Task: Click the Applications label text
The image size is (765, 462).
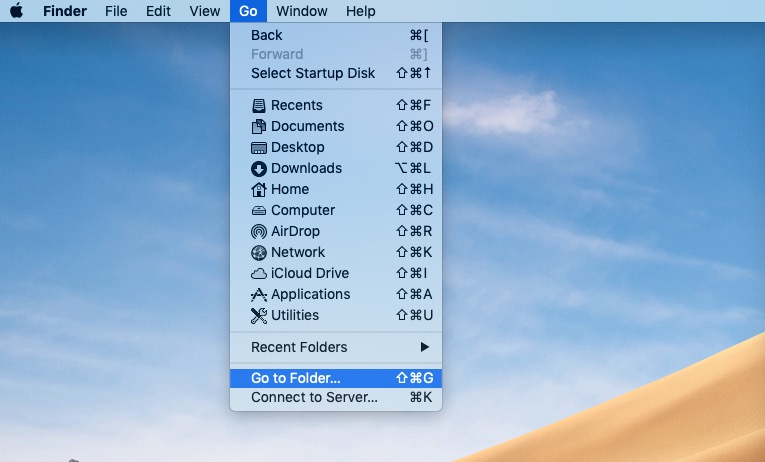Action: pos(311,294)
